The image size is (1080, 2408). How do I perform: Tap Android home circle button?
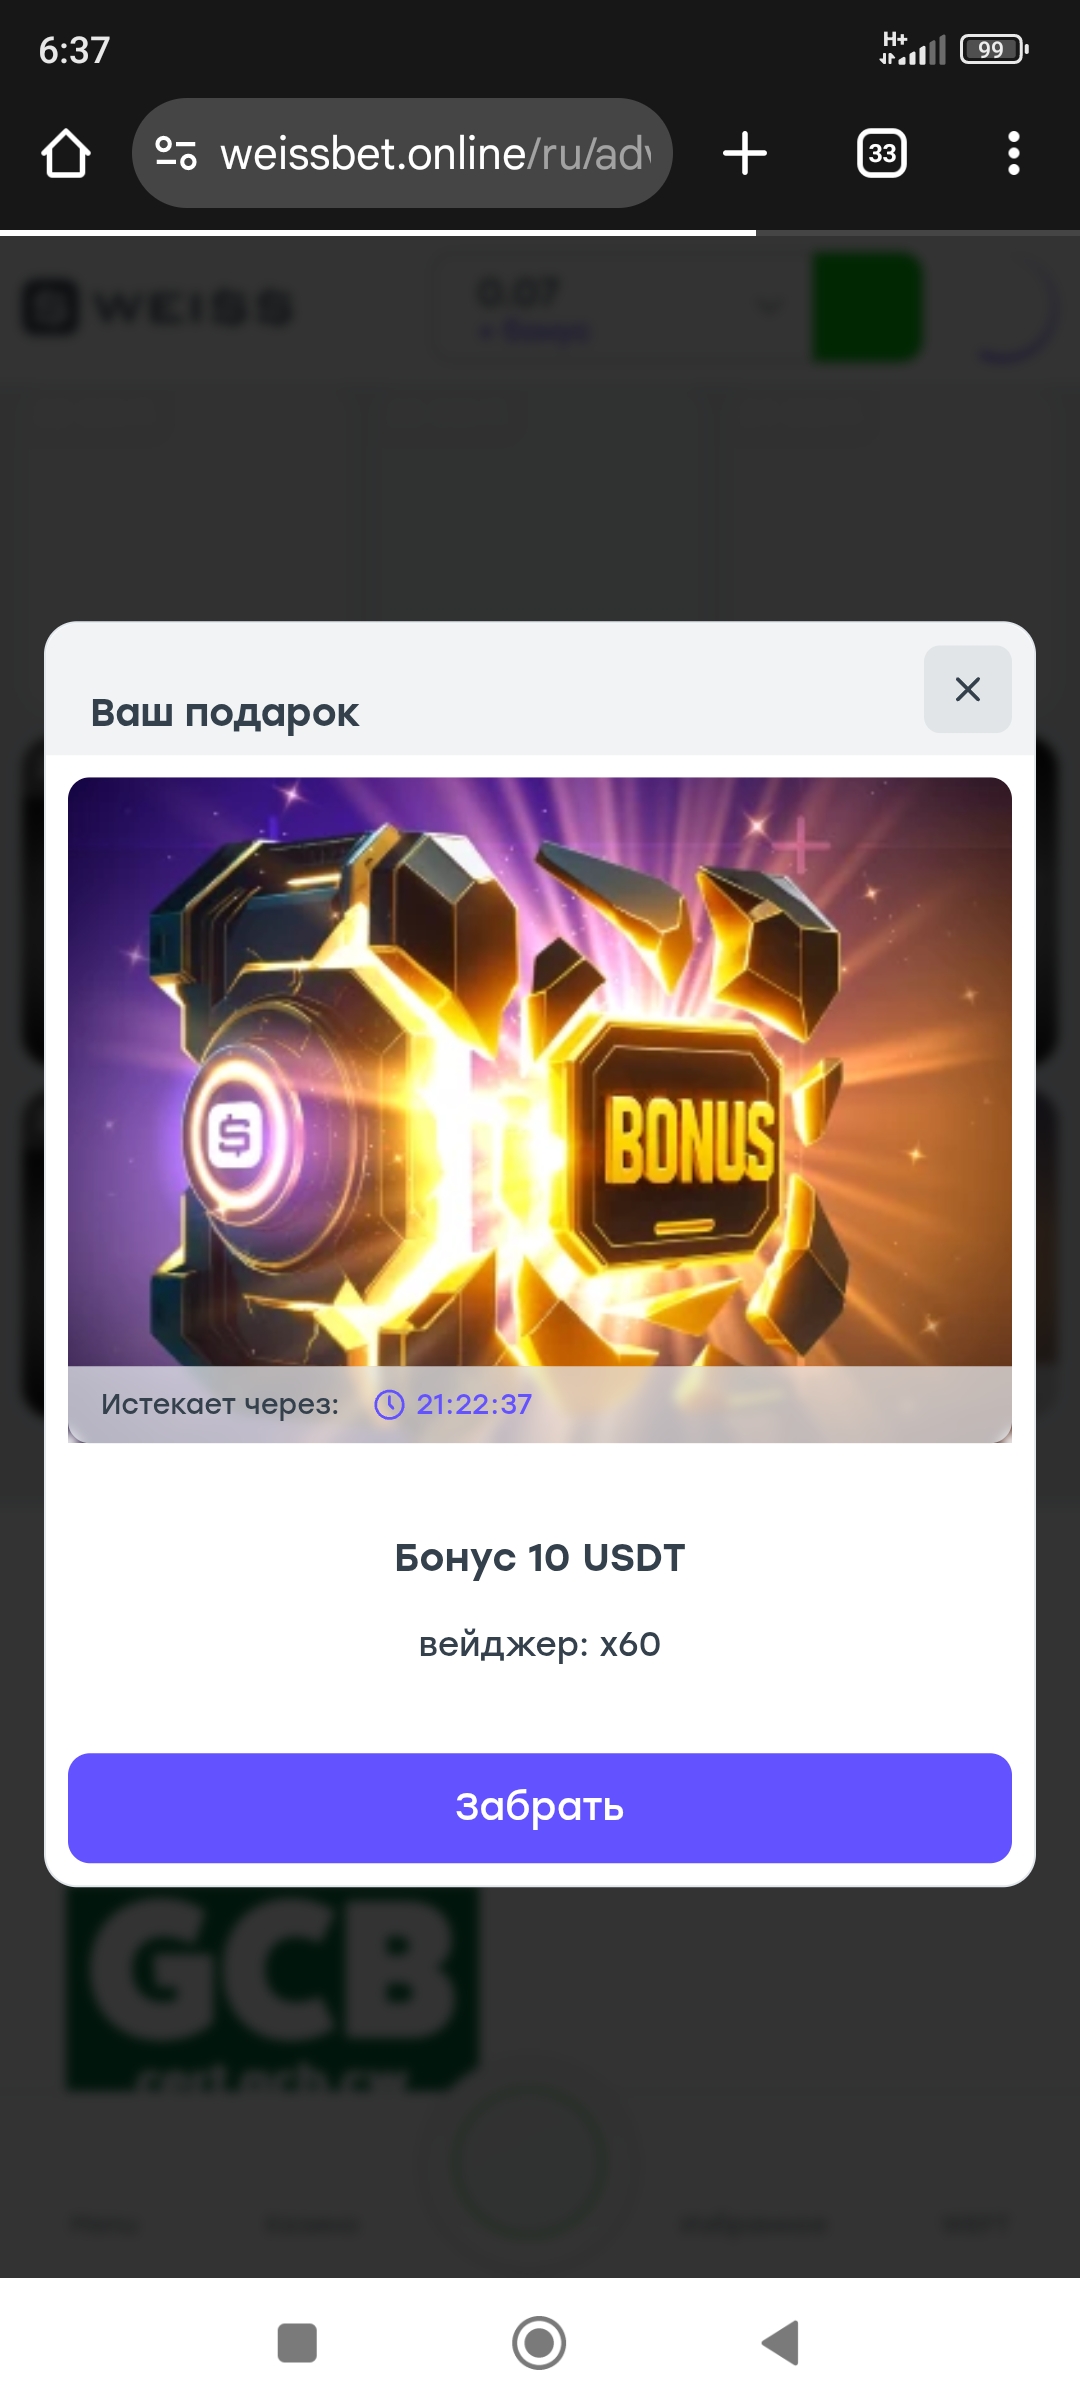click(539, 2342)
